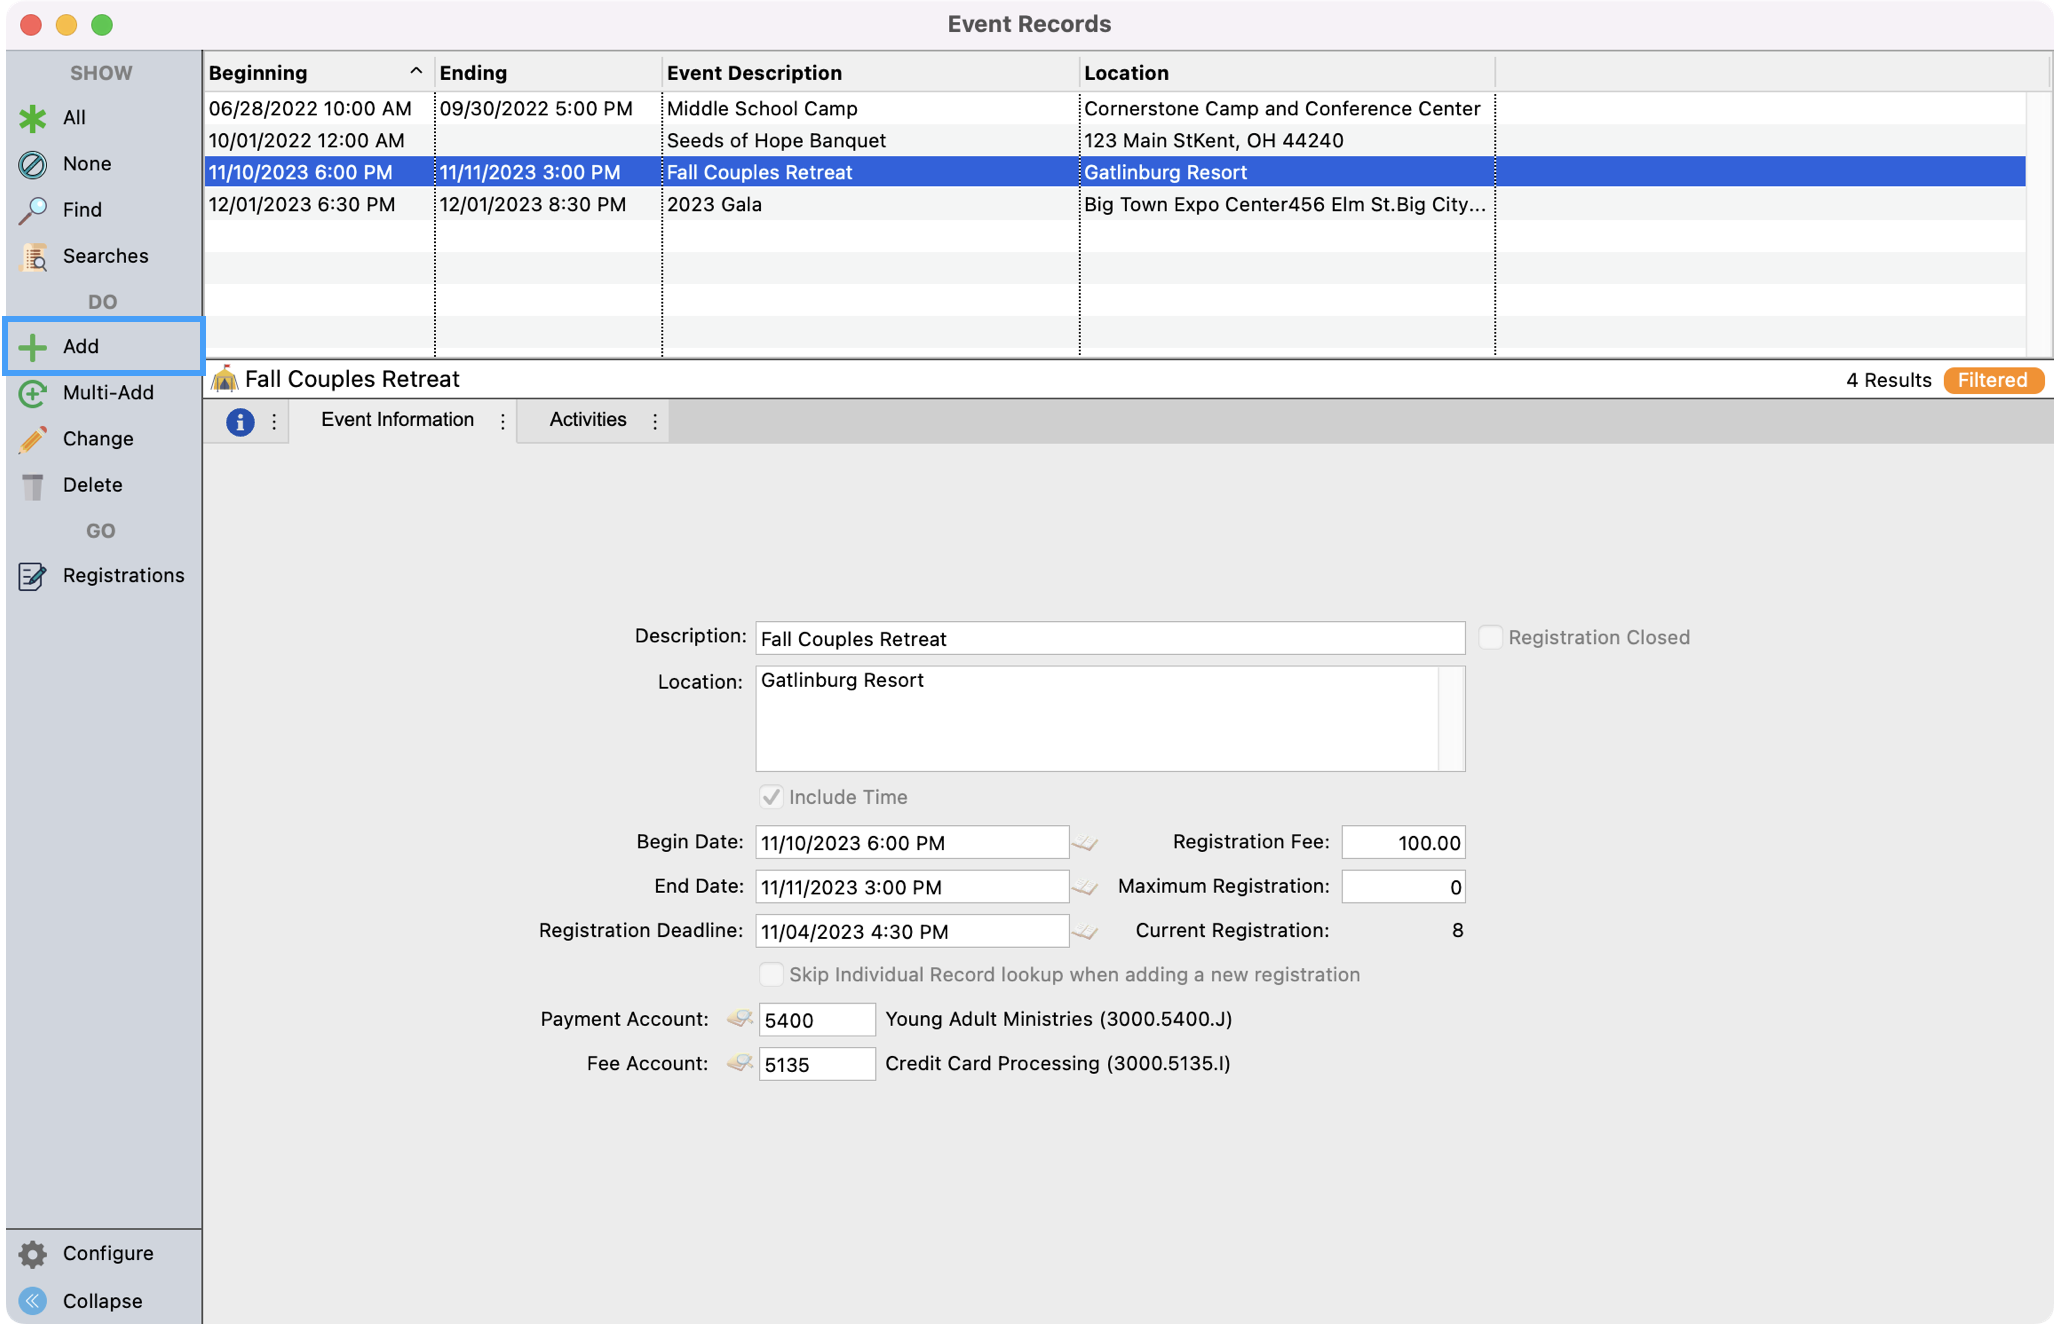Open Registrations from the sidebar icon
This screenshot has width=2054, height=1324.
pos(33,576)
